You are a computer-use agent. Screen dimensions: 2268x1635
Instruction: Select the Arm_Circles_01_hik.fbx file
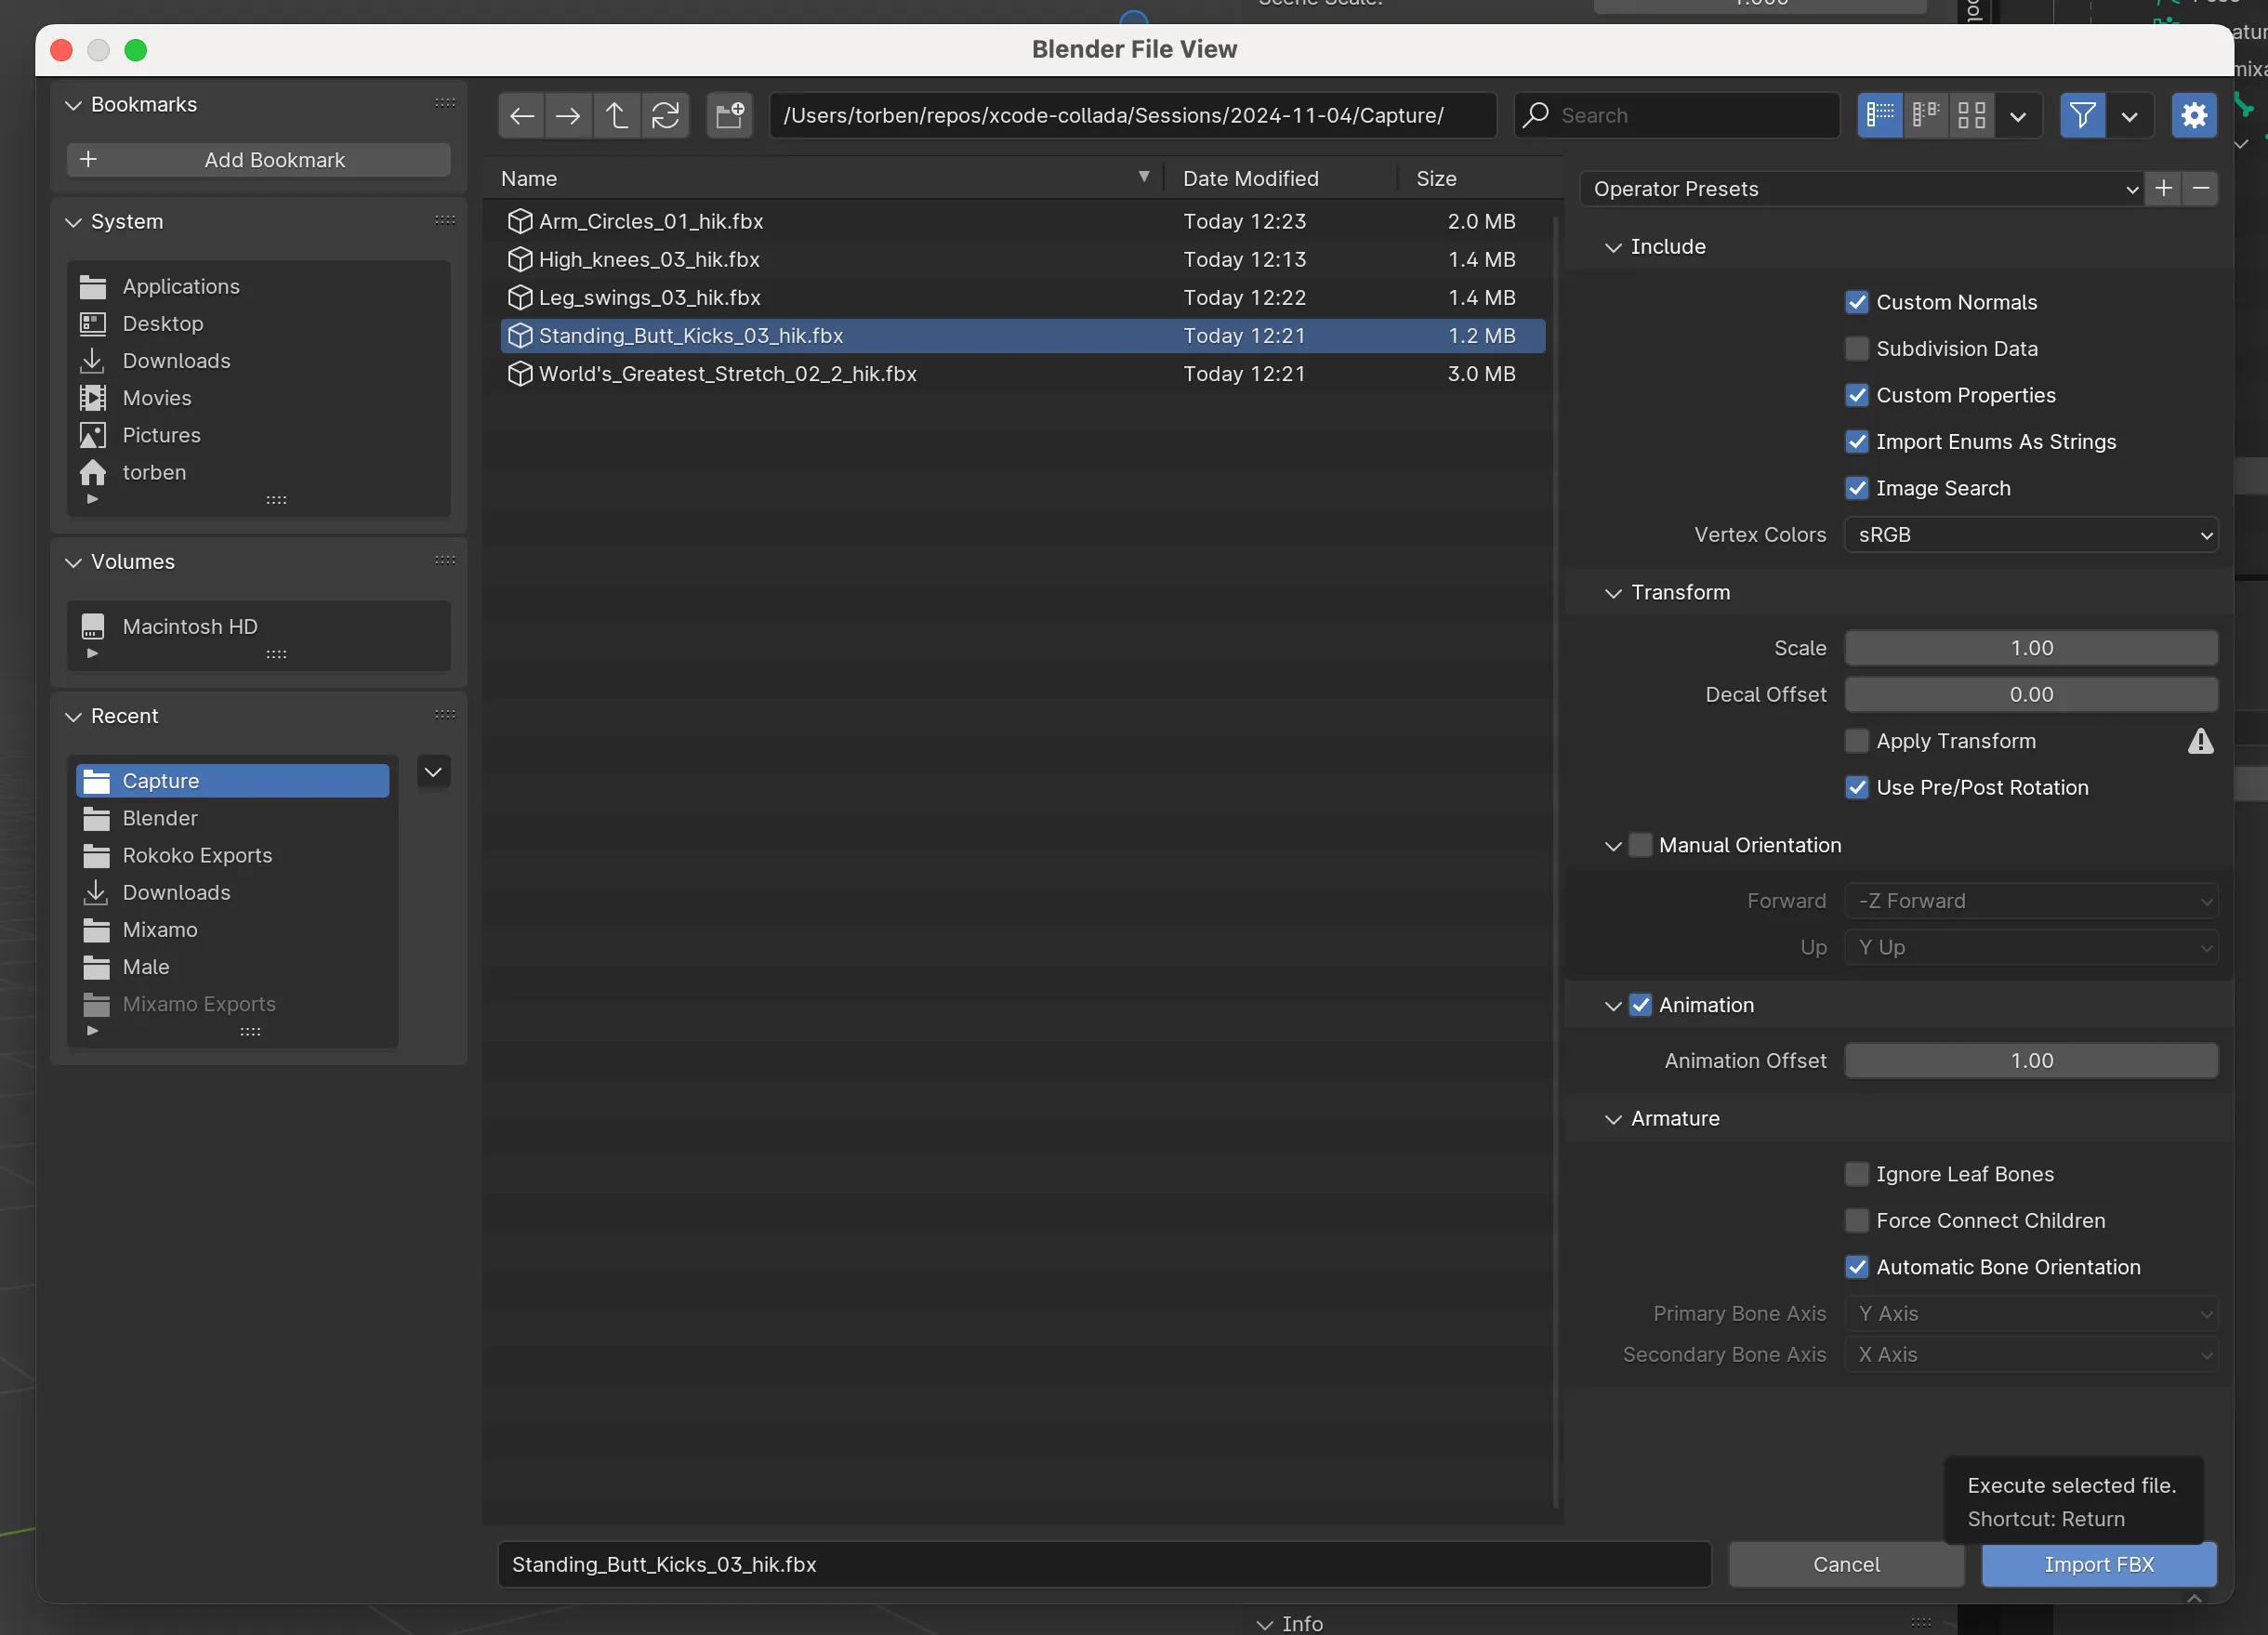[x=650, y=221]
